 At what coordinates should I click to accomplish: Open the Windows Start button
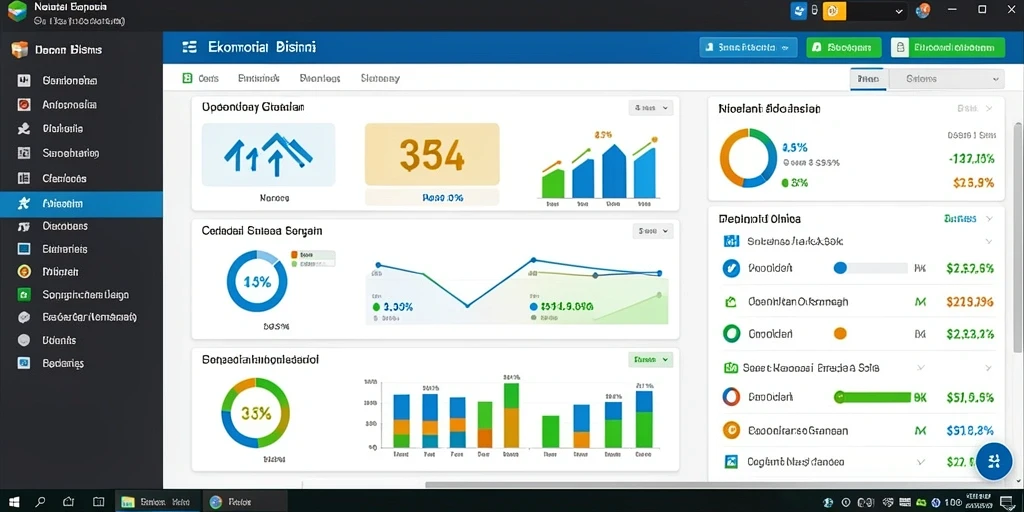click(x=13, y=502)
